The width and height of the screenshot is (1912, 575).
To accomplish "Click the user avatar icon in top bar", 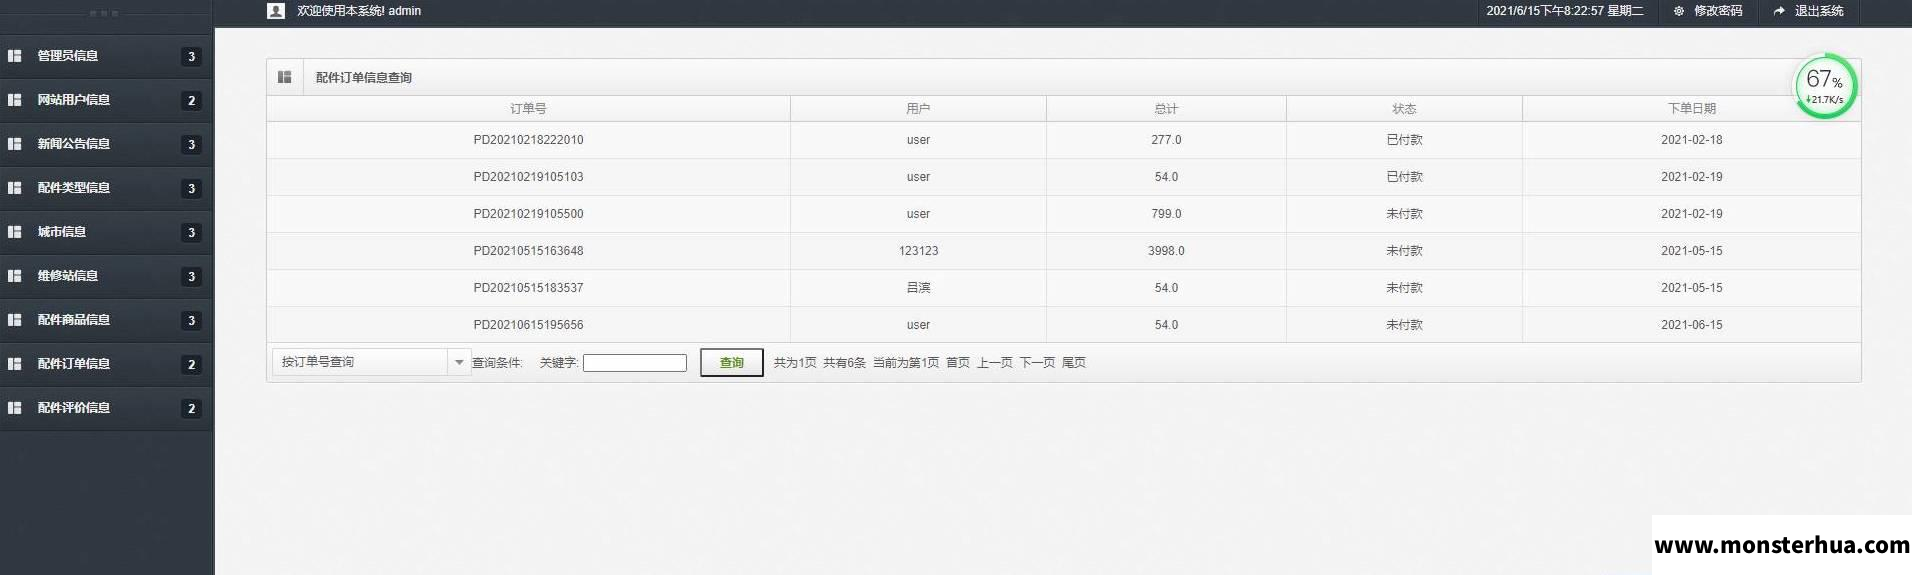I will point(276,11).
